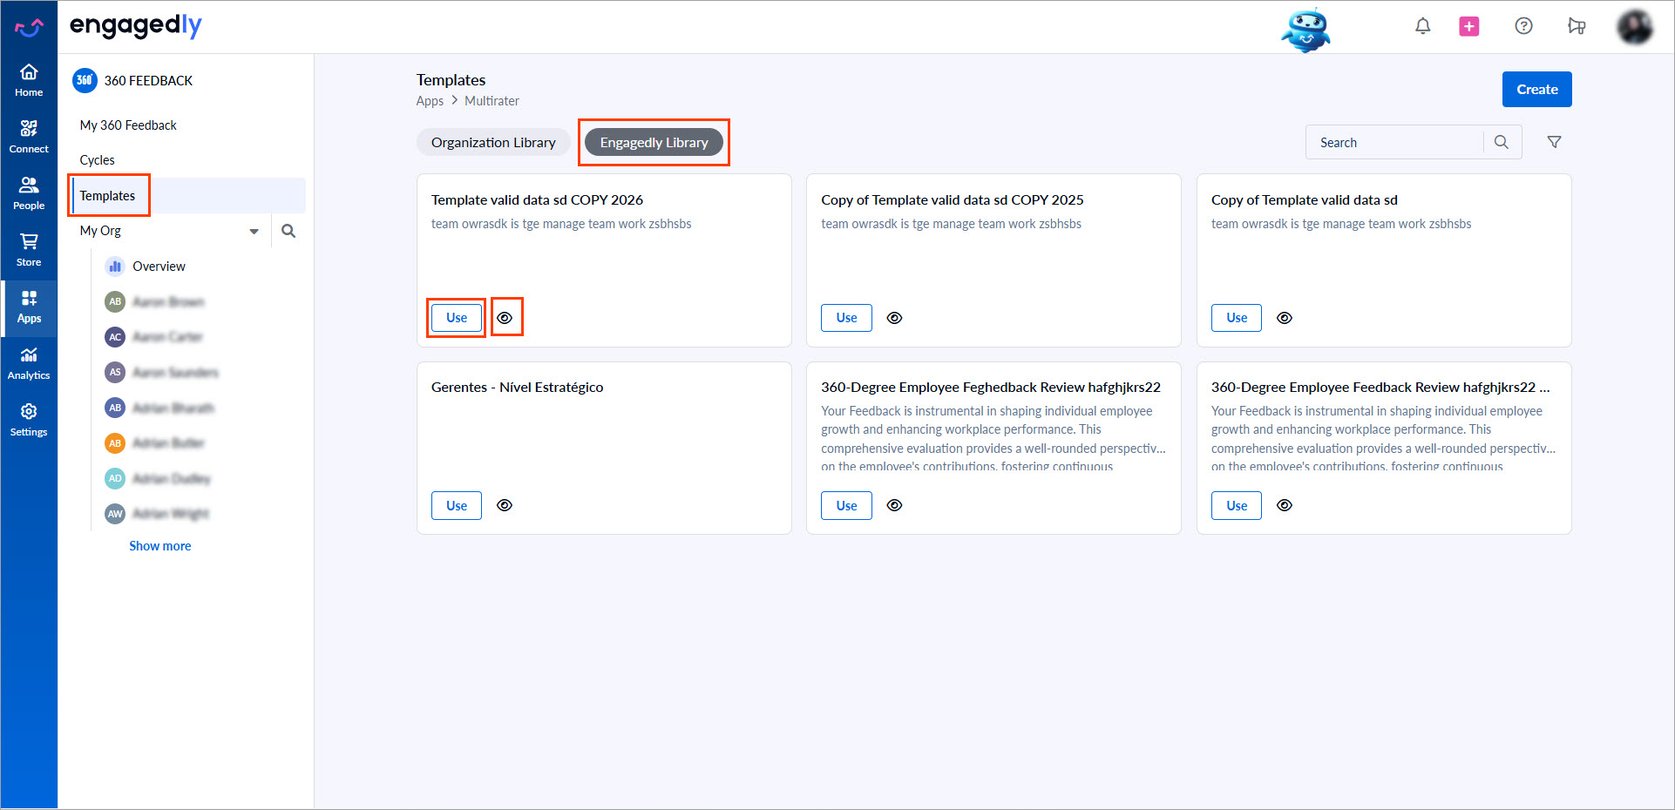Switch to Organization Library tab

click(493, 142)
